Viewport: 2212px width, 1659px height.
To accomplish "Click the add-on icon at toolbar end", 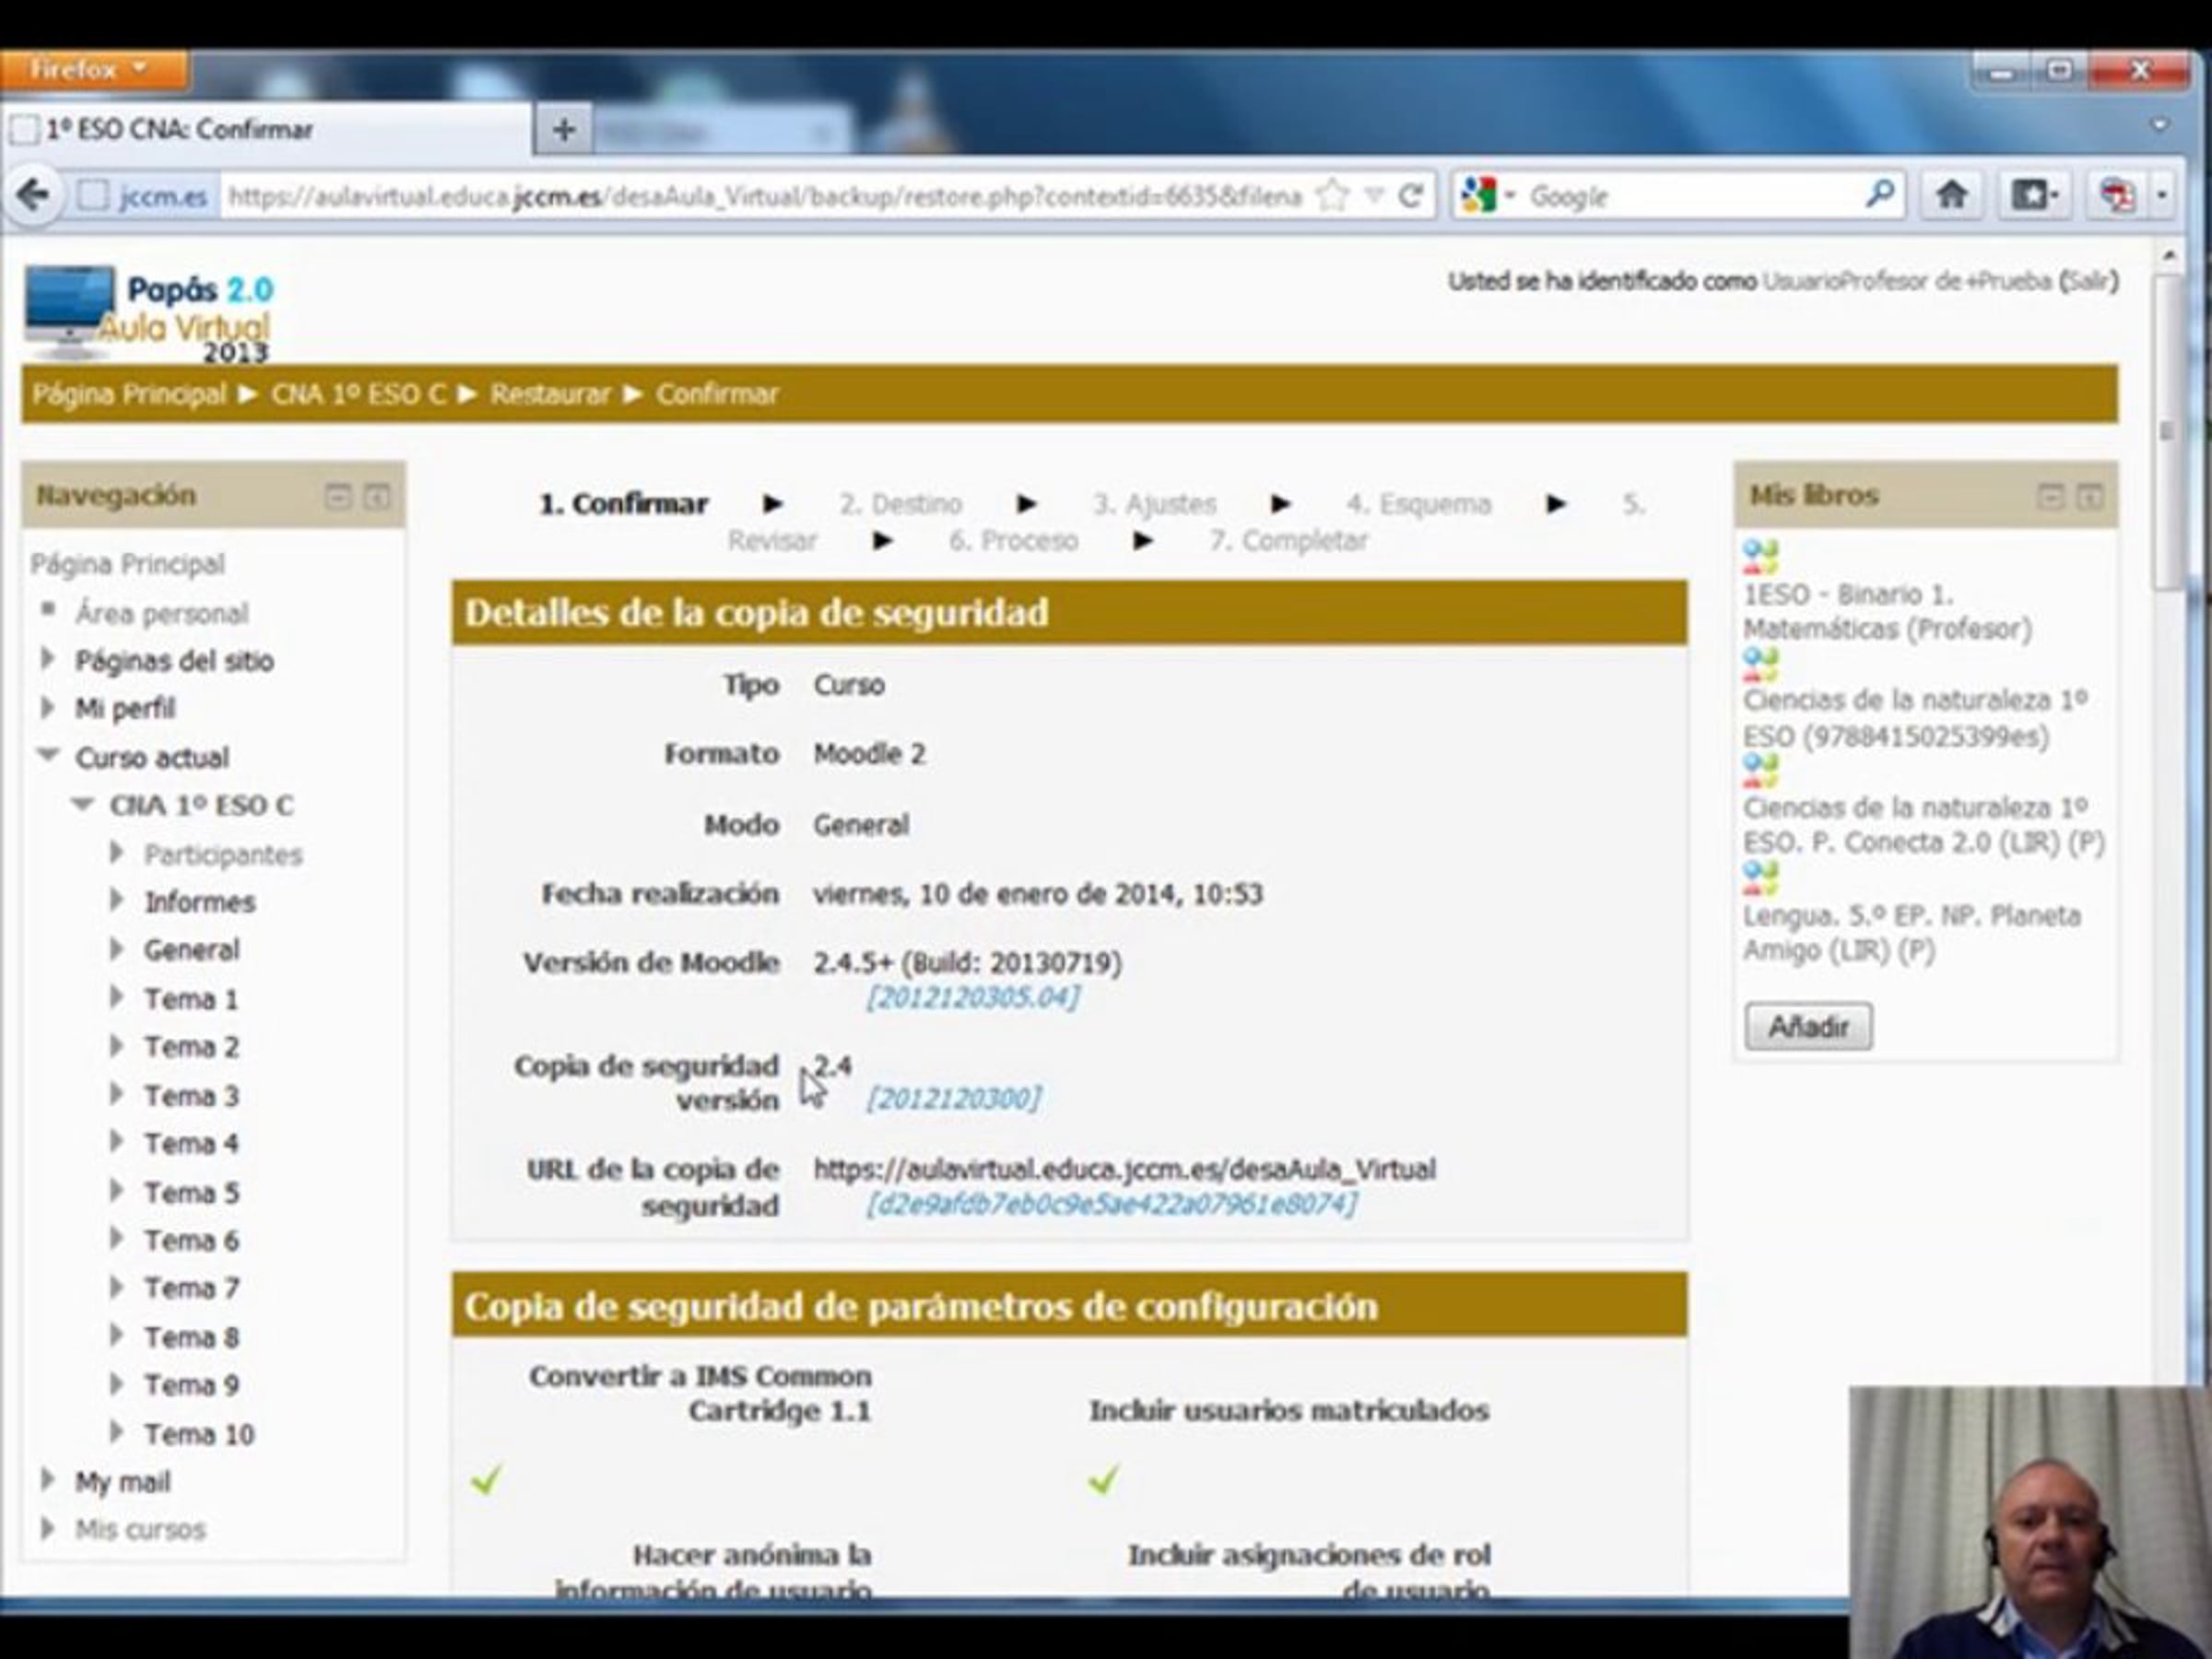I will (2116, 195).
